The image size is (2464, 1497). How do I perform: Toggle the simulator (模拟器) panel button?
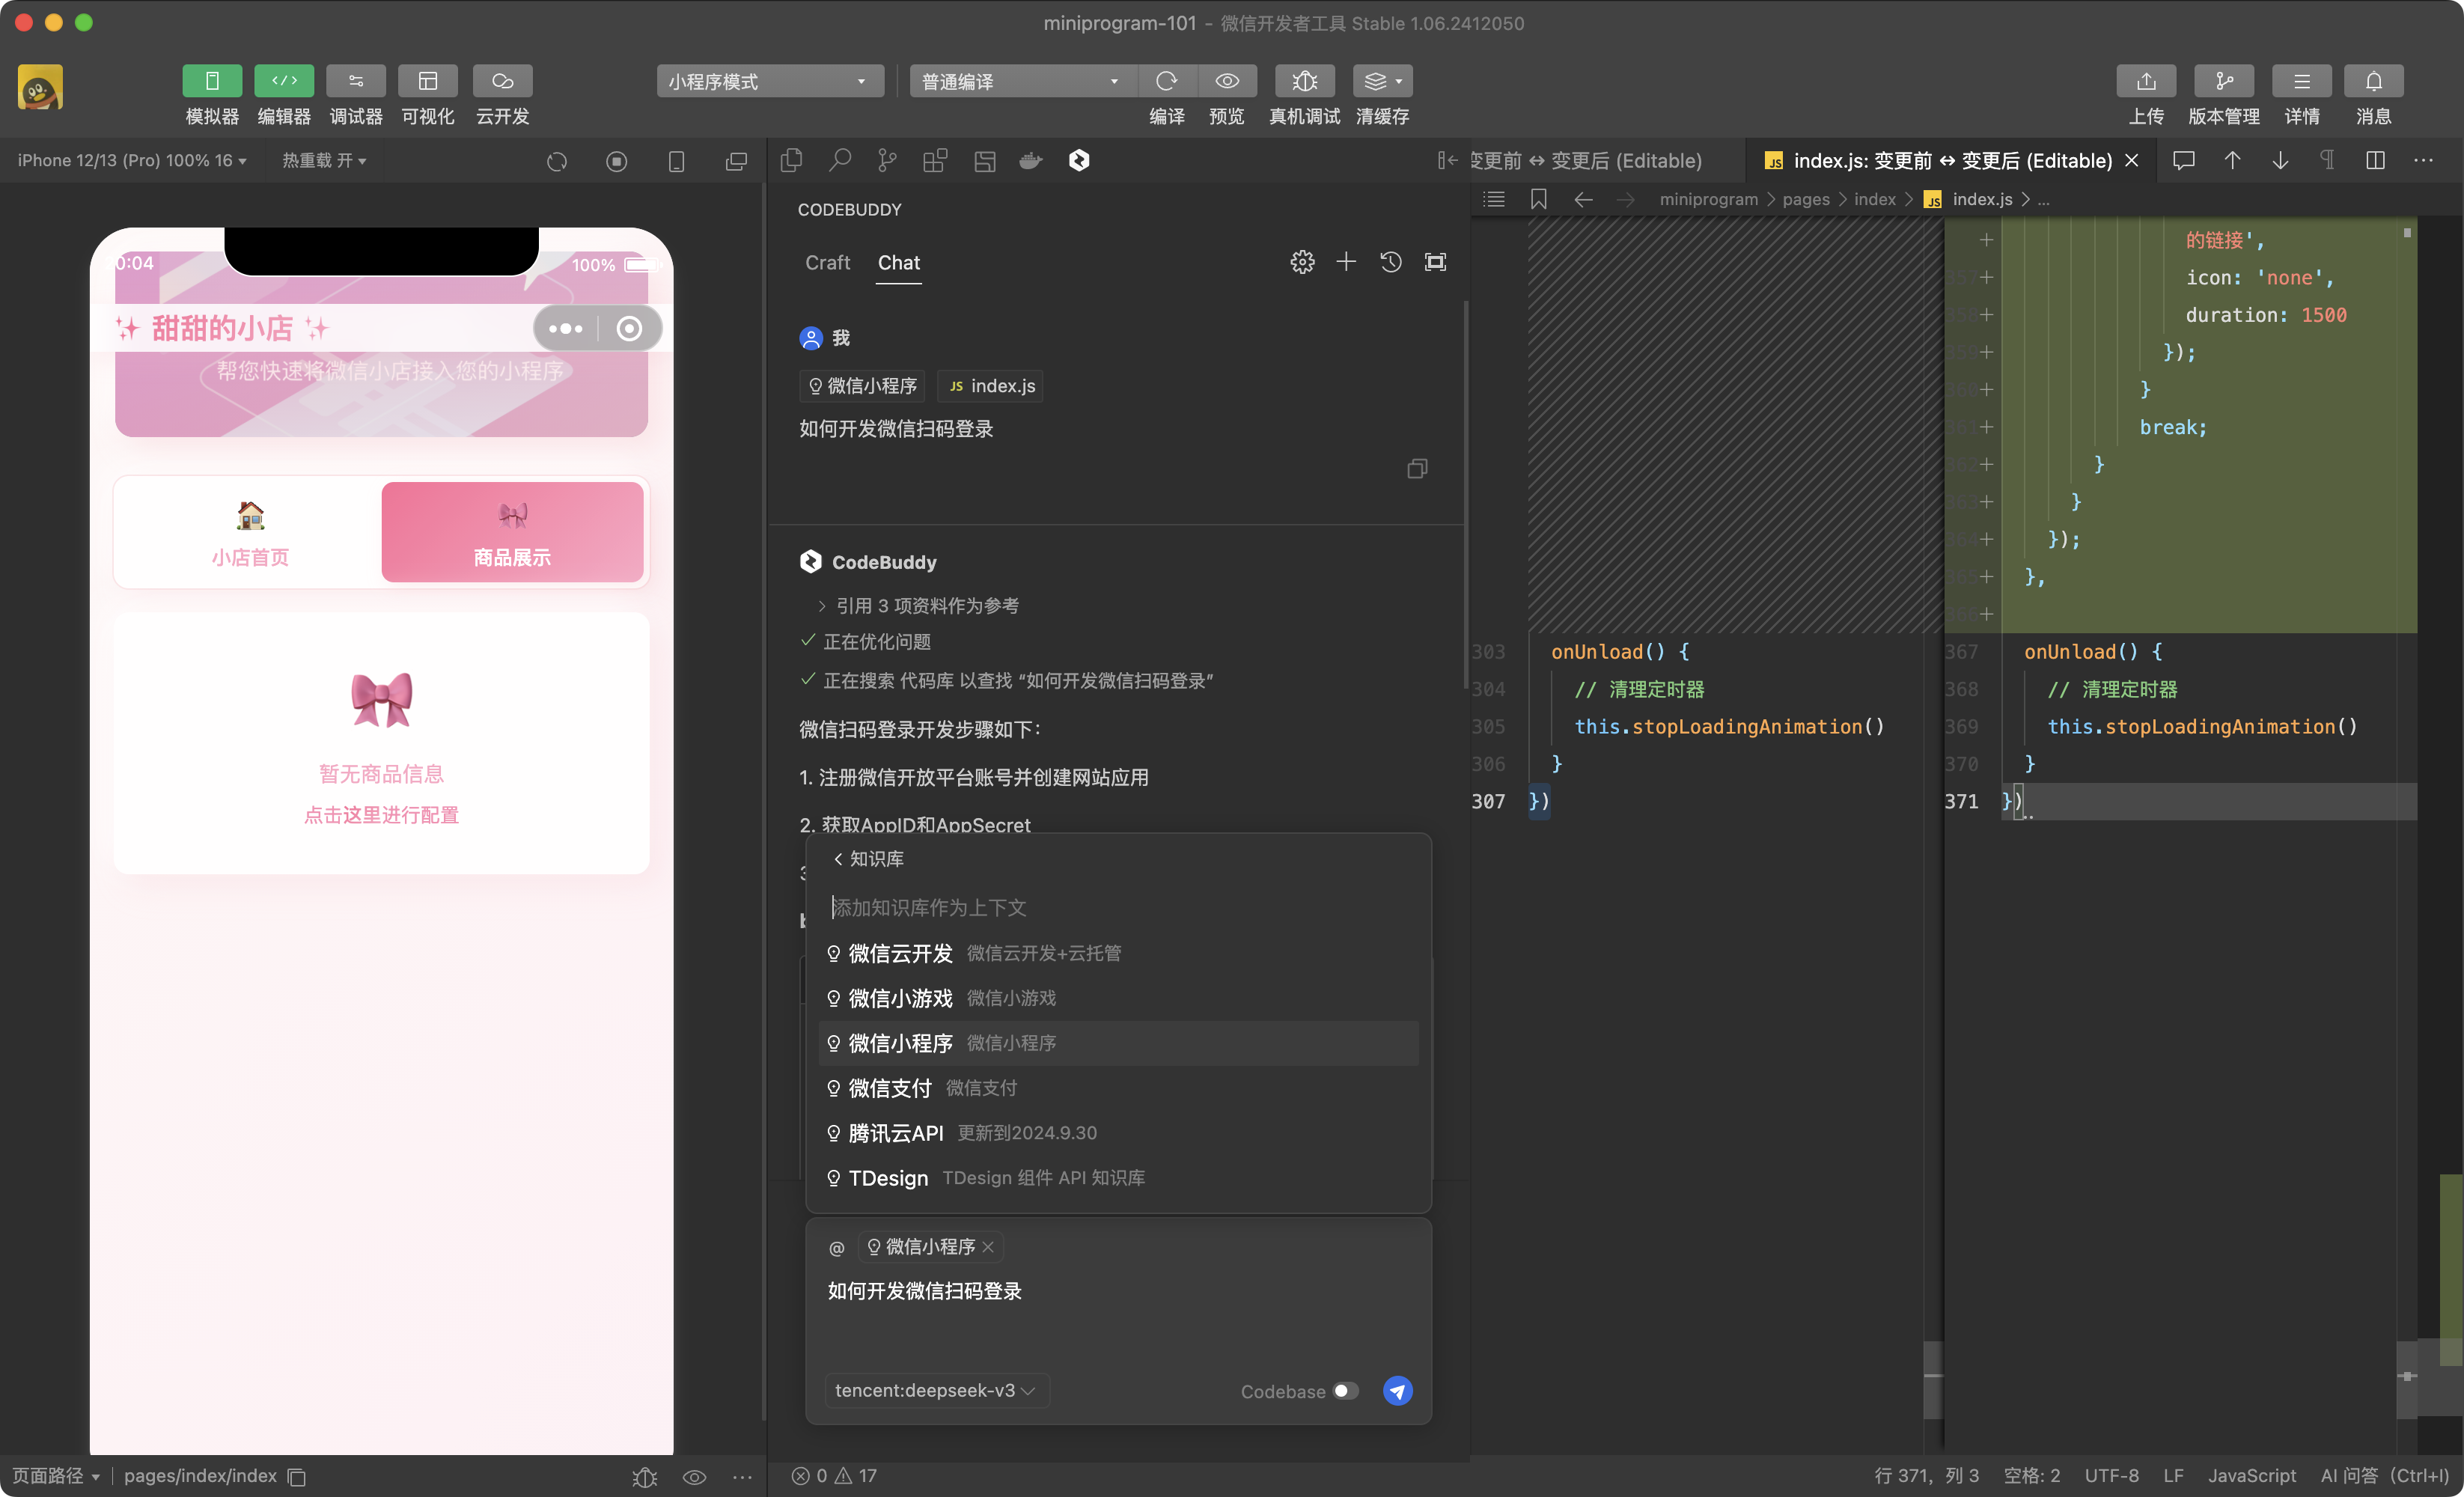click(212, 81)
